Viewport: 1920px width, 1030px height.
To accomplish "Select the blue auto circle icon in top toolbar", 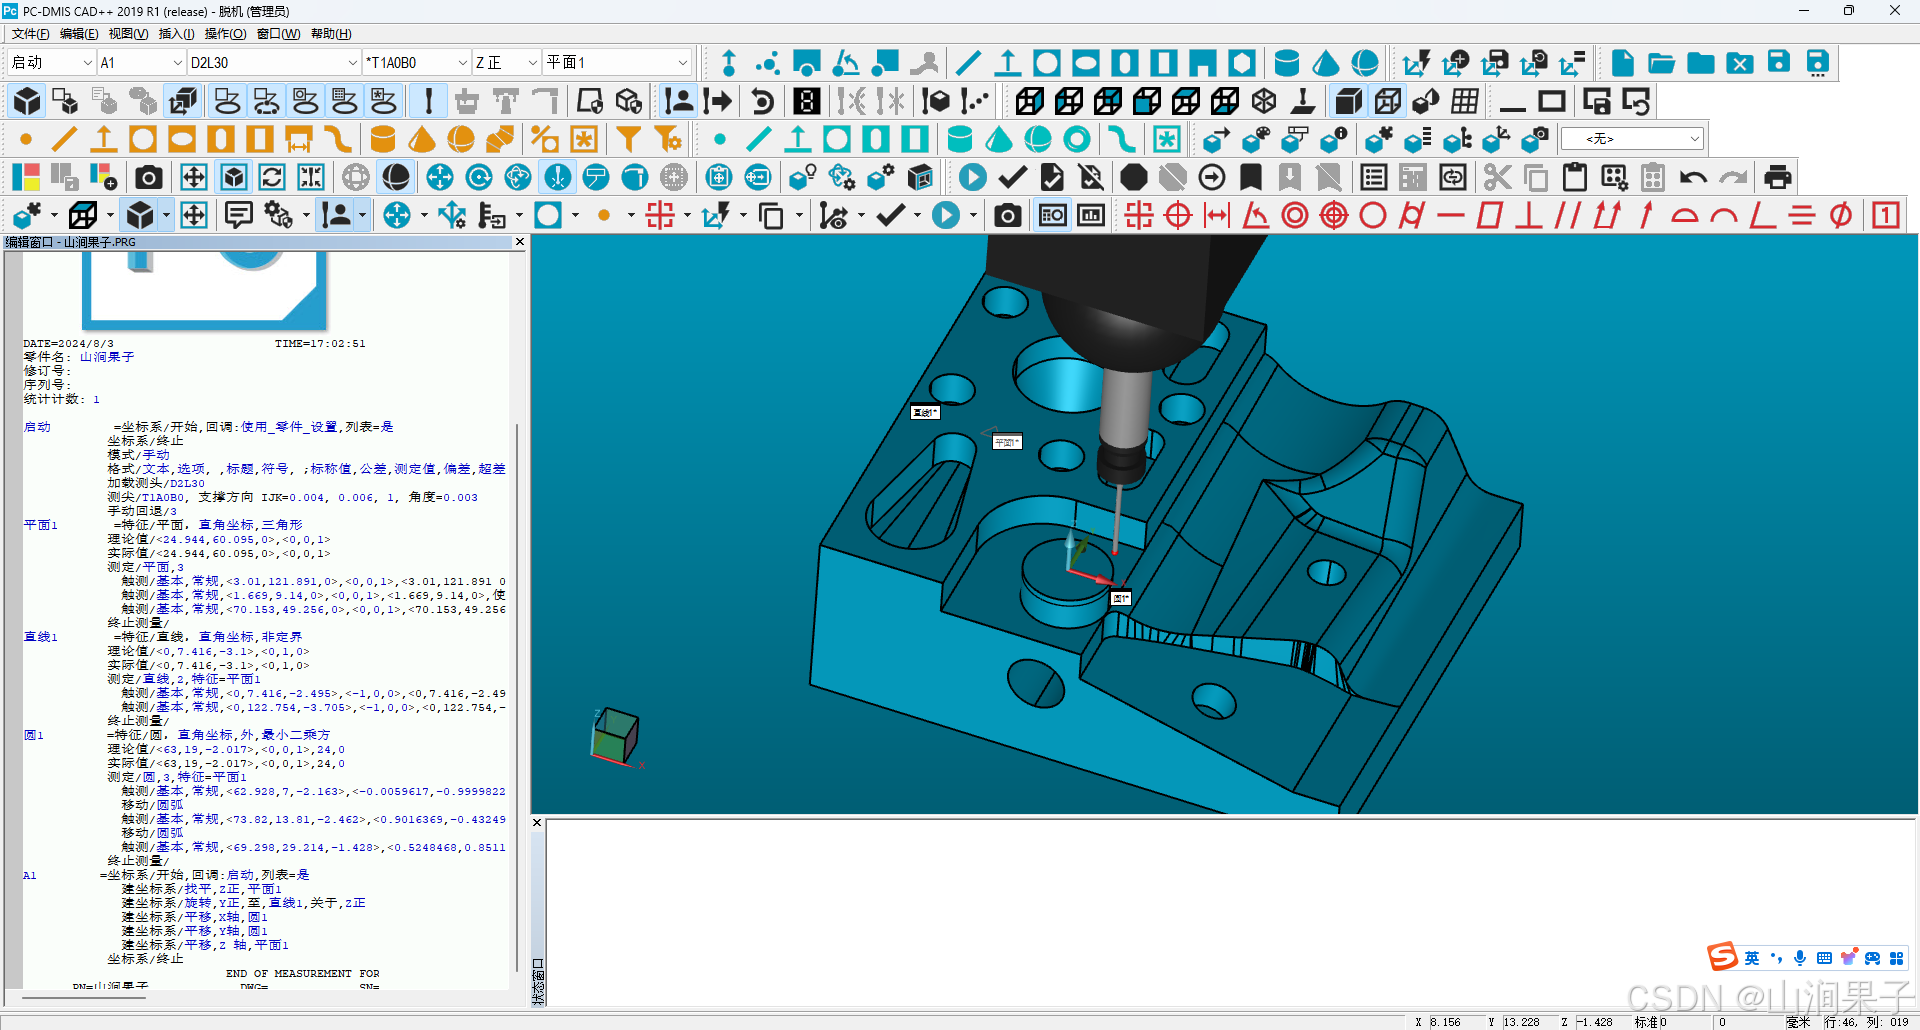I will coord(1047,63).
